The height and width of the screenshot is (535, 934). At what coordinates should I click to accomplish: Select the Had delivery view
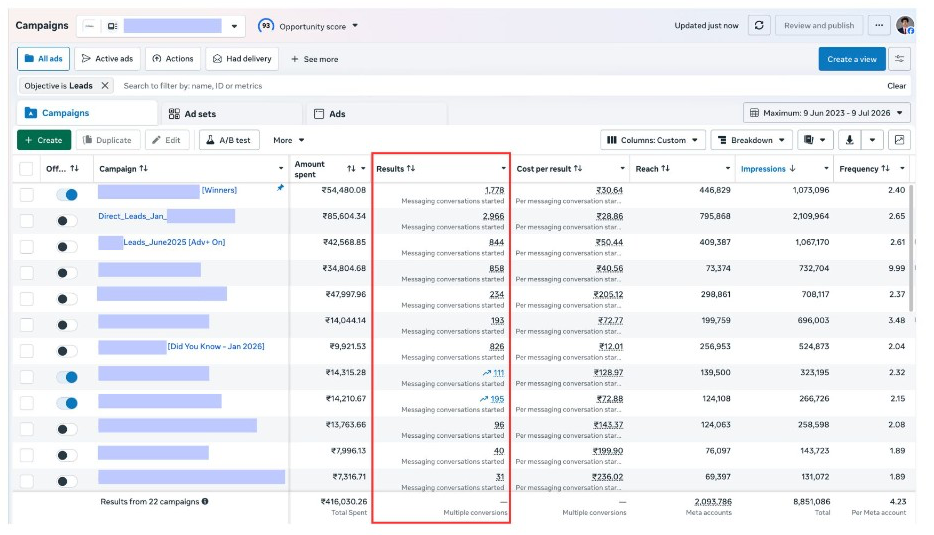[x=242, y=59]
